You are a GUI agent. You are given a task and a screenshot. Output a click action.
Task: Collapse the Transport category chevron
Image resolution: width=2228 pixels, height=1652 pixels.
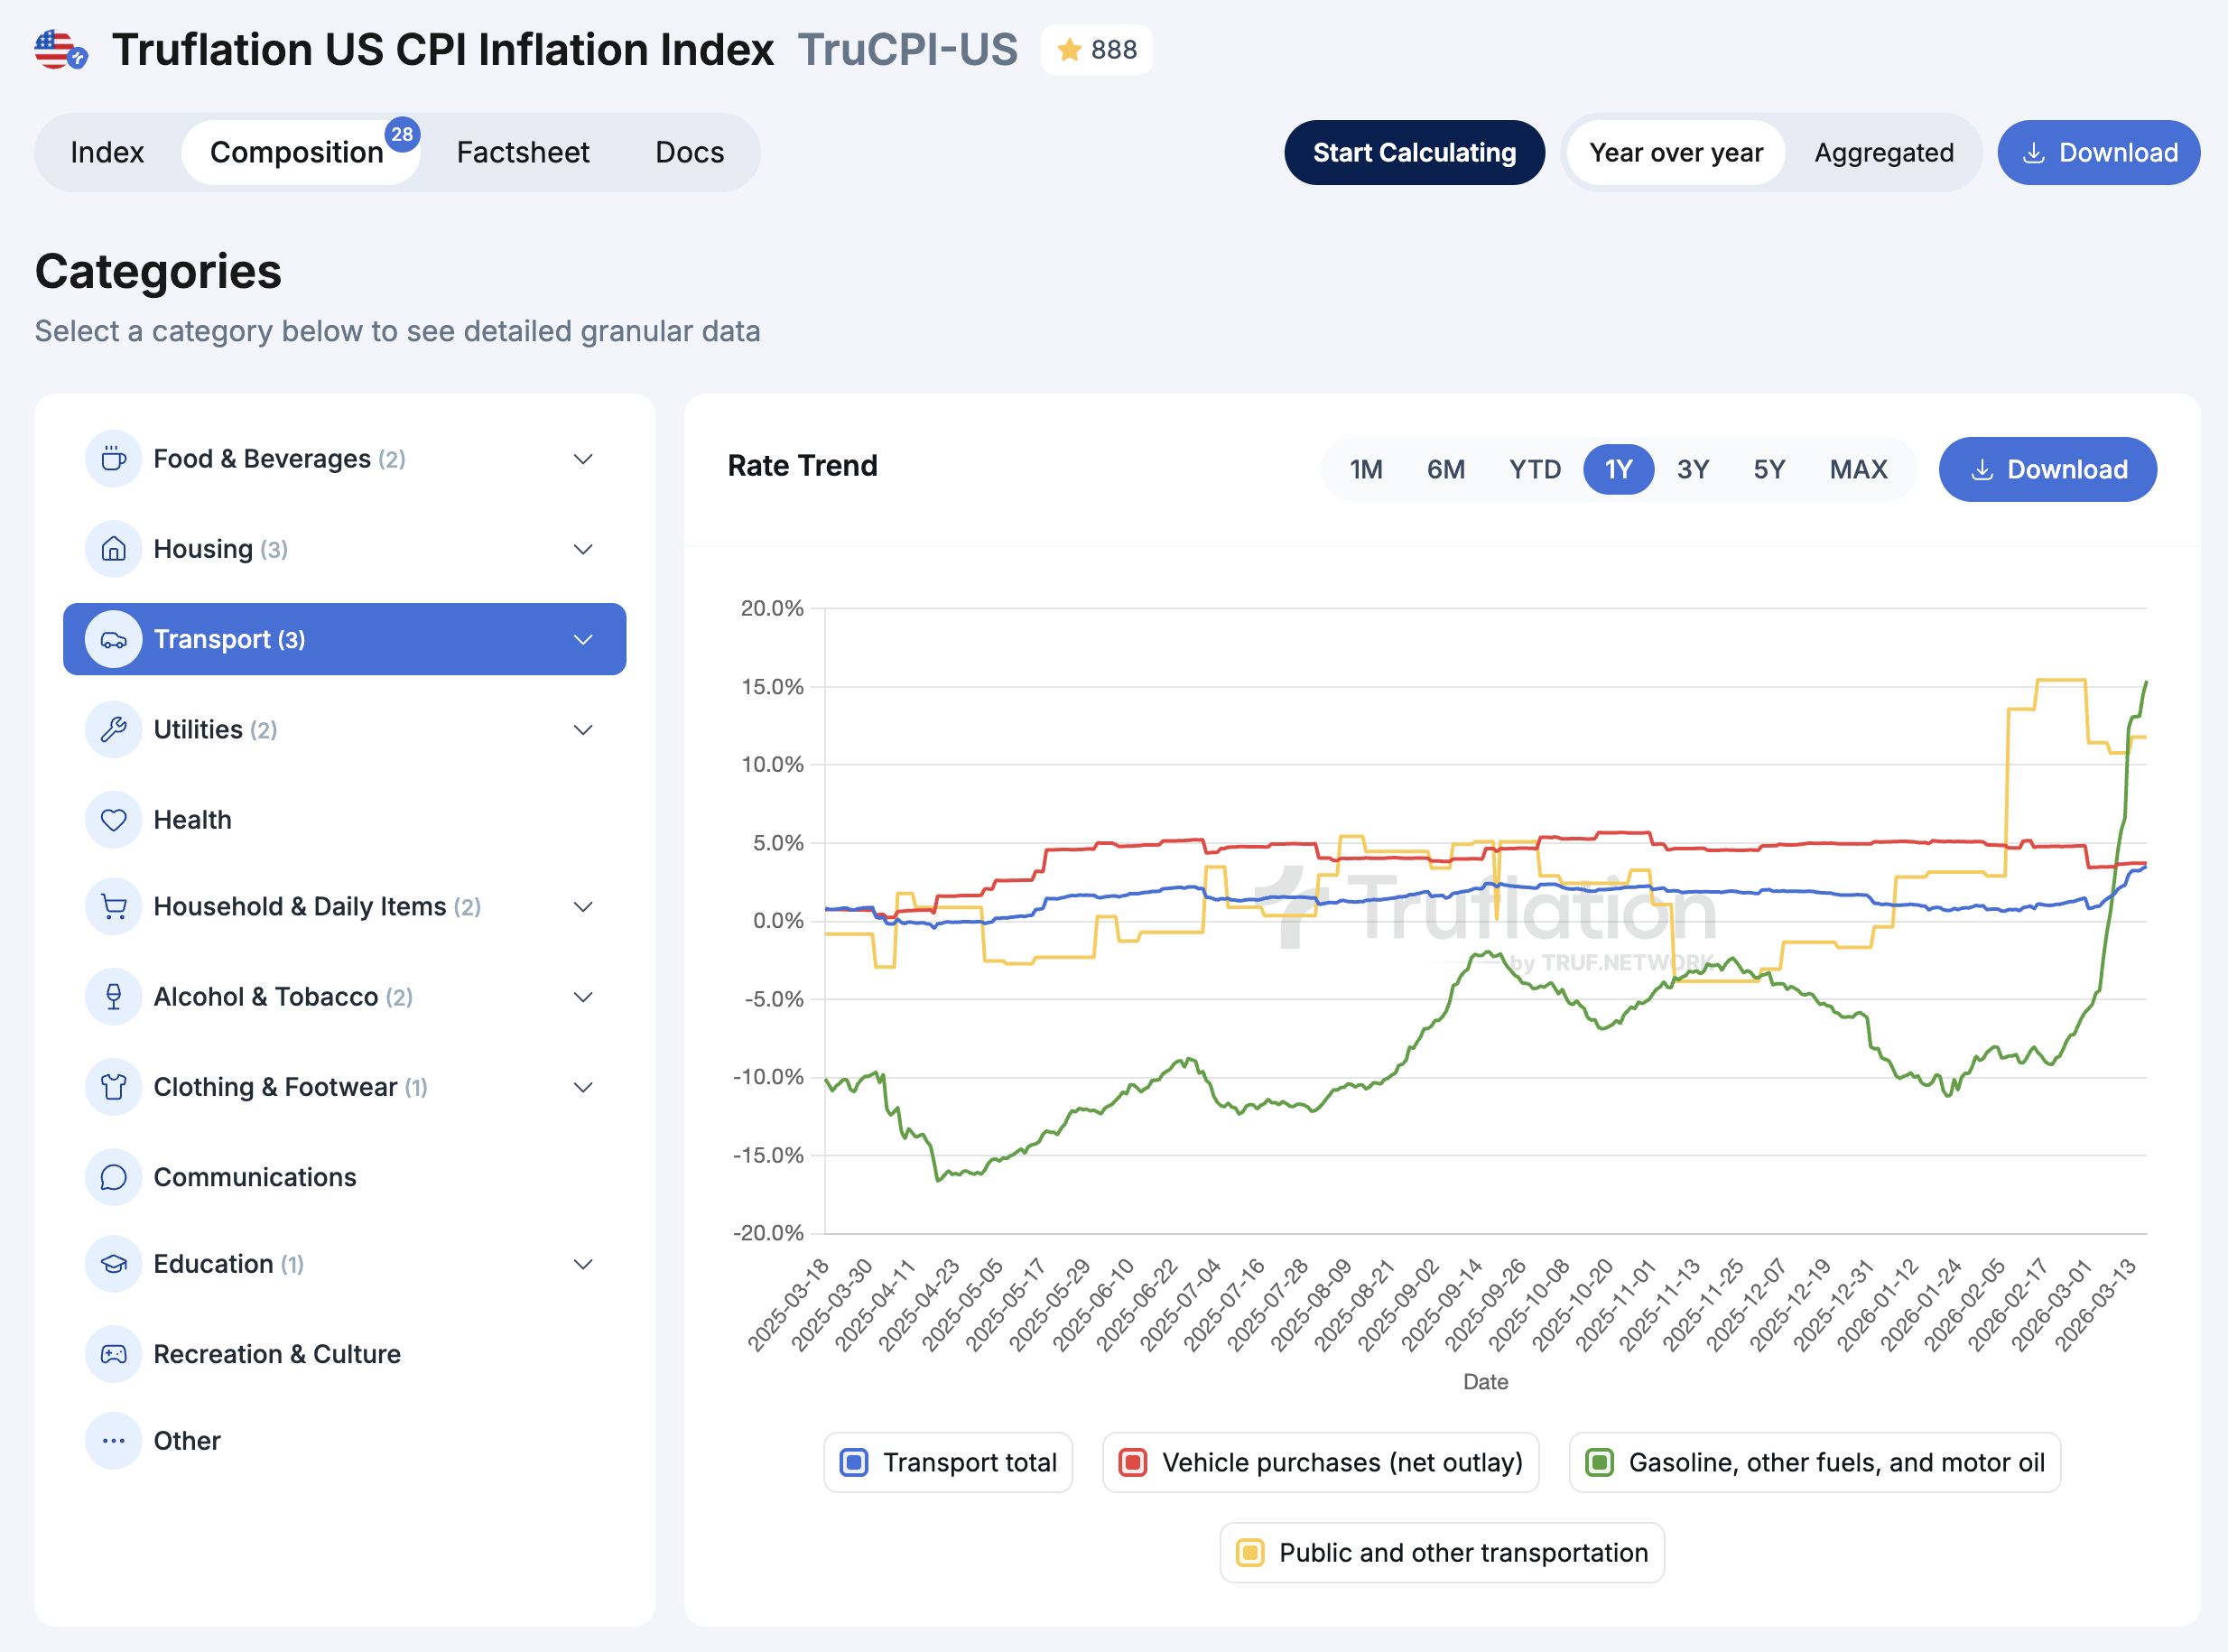tap(583, 640)
